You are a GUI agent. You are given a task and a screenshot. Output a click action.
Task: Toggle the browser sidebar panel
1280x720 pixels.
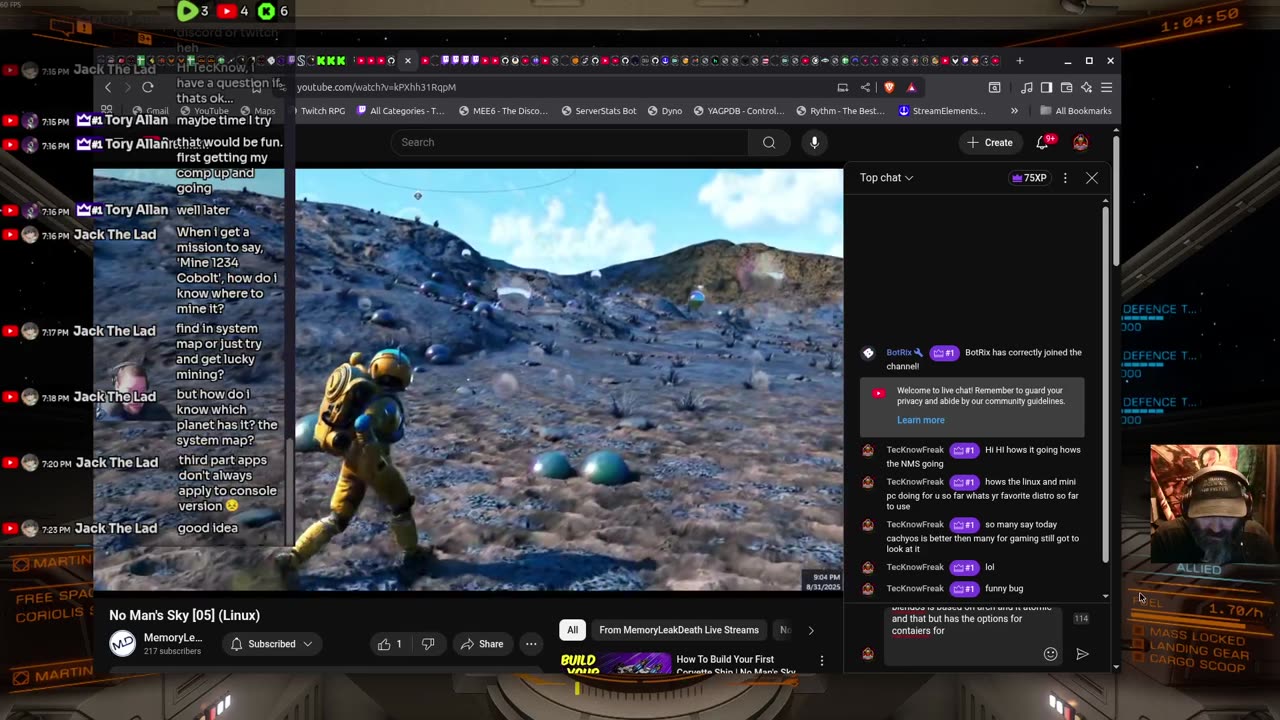(1046, 87)
